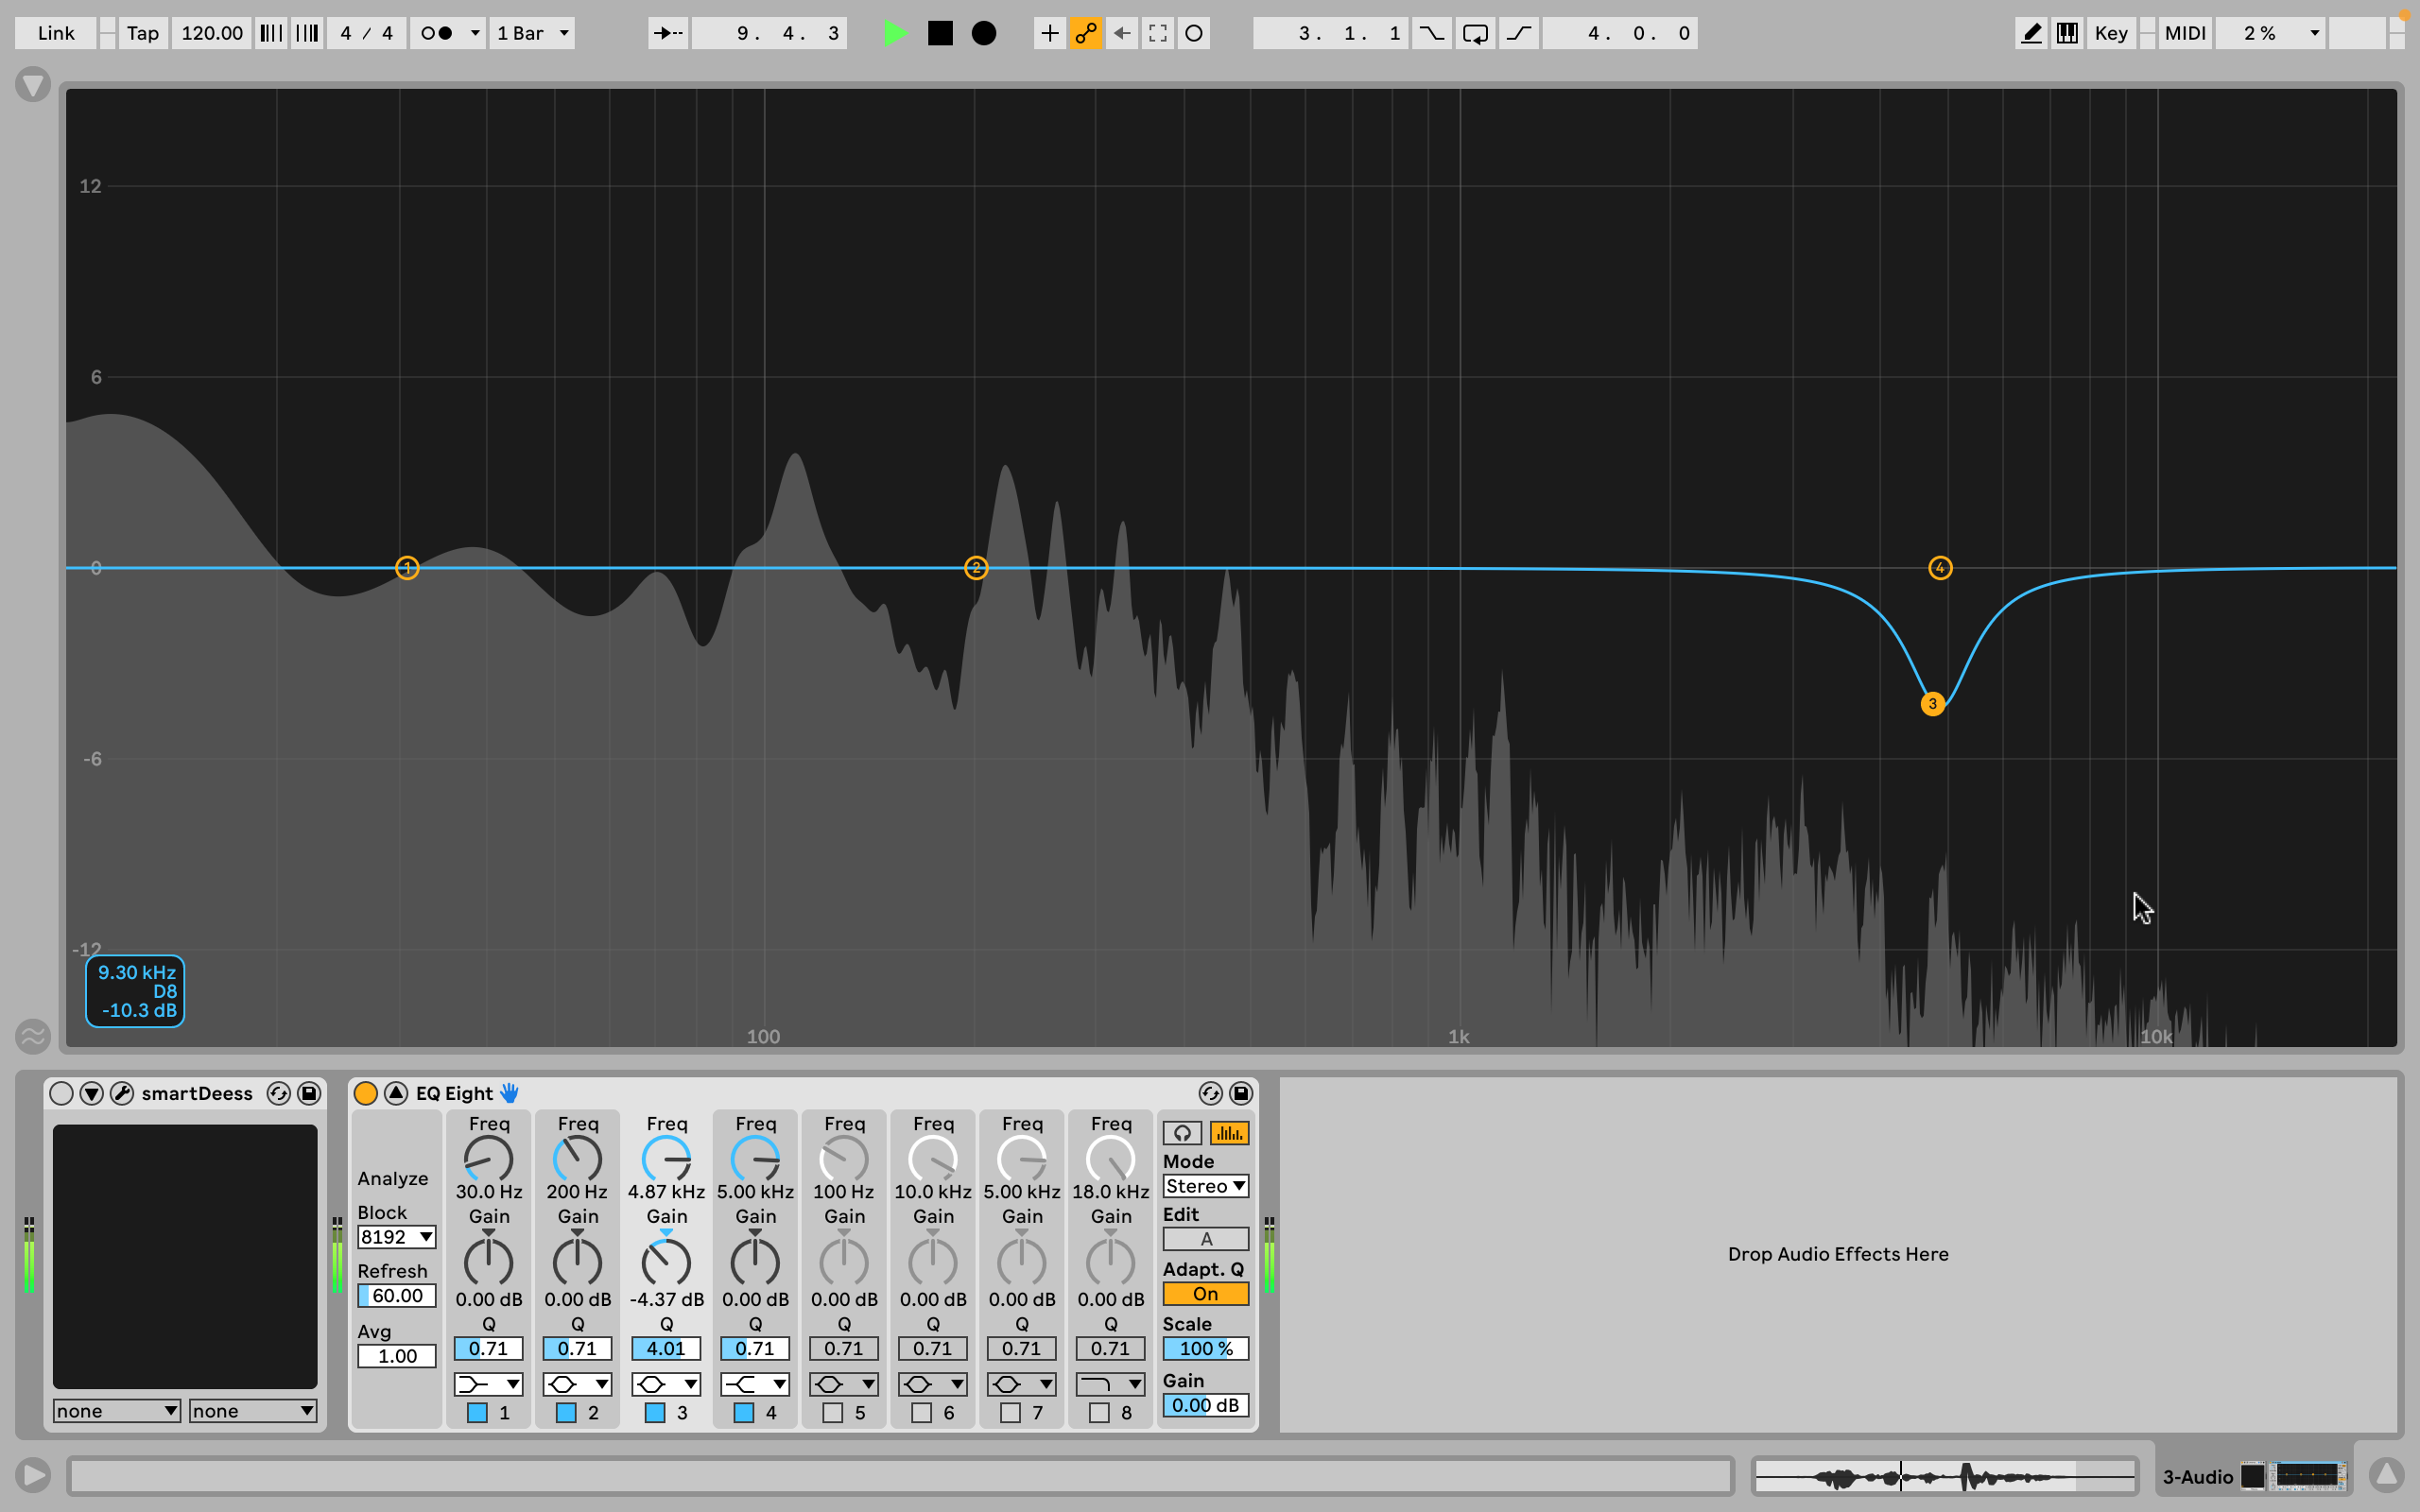
Task: Open band 8 filter type dropdown
Action: 1110,1384
